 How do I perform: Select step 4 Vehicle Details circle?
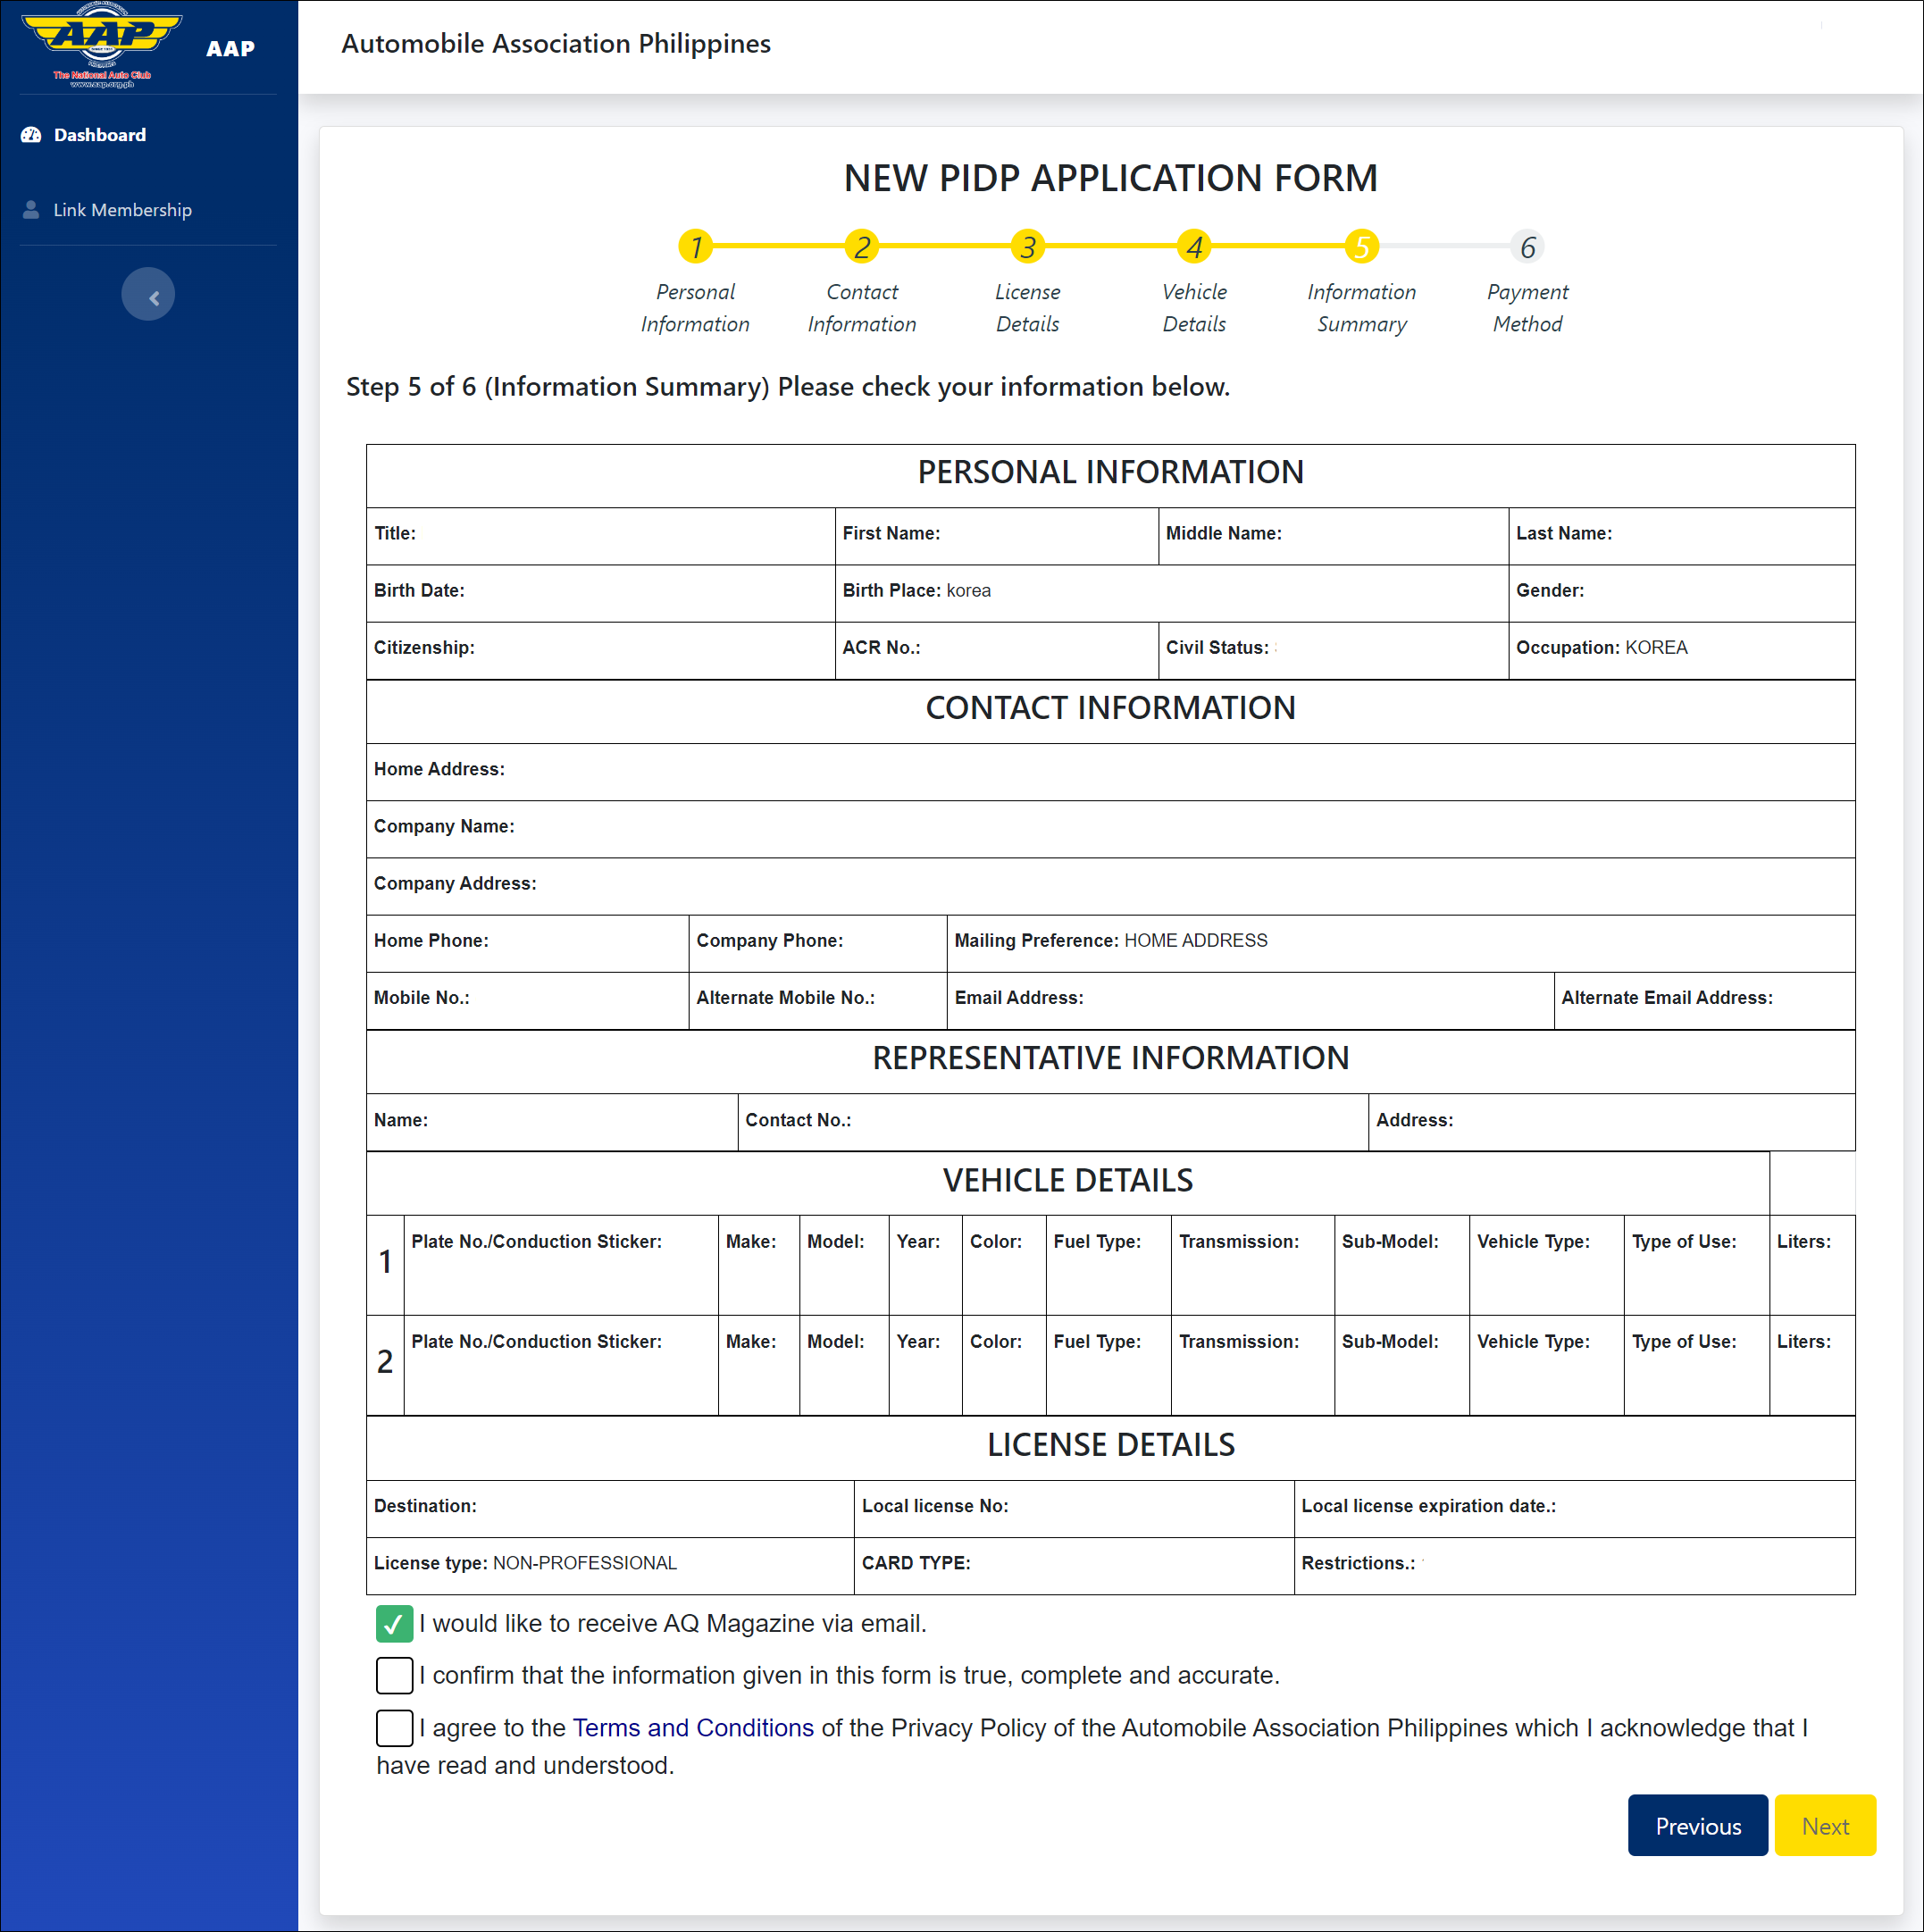click(1194, 247)
